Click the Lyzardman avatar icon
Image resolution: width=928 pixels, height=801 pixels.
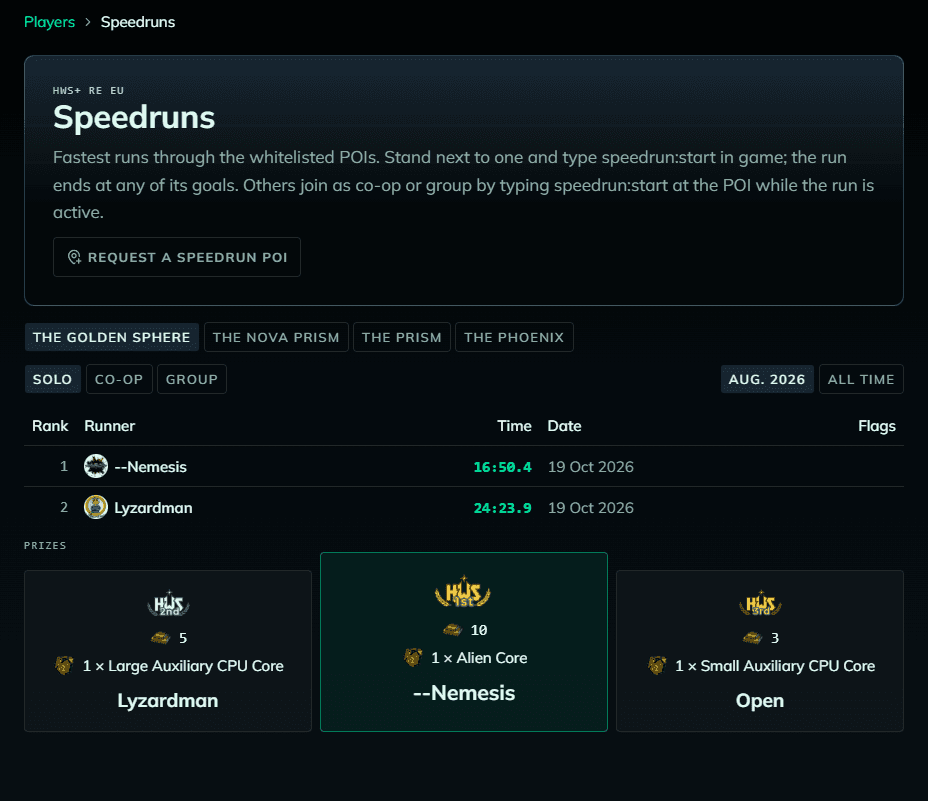96,507
